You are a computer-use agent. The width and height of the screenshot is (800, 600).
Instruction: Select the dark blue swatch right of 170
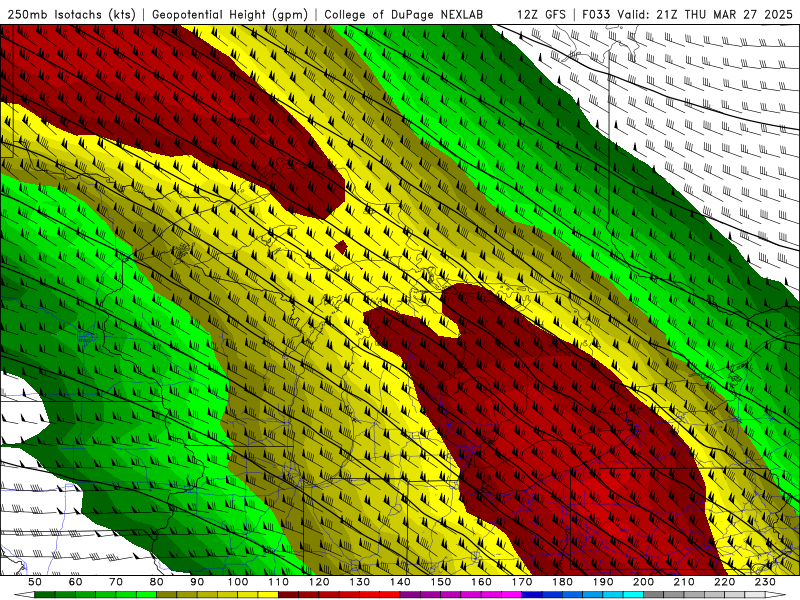(532, 595)
